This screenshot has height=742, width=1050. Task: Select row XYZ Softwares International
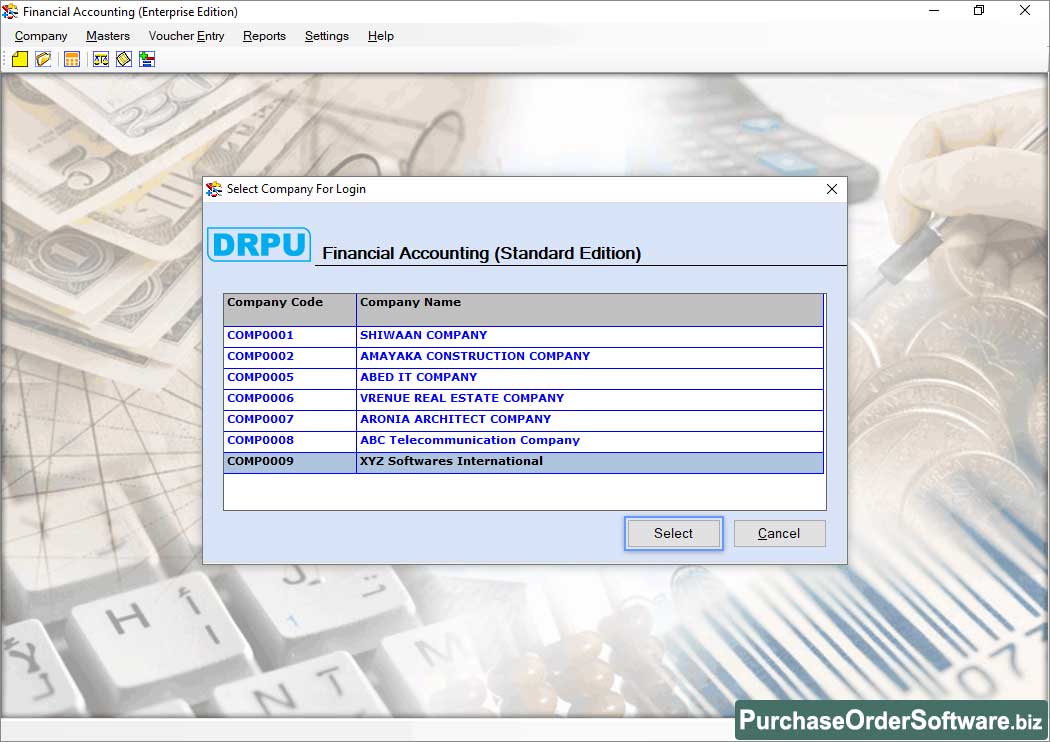pyautogui.click(x=524, y=463)
